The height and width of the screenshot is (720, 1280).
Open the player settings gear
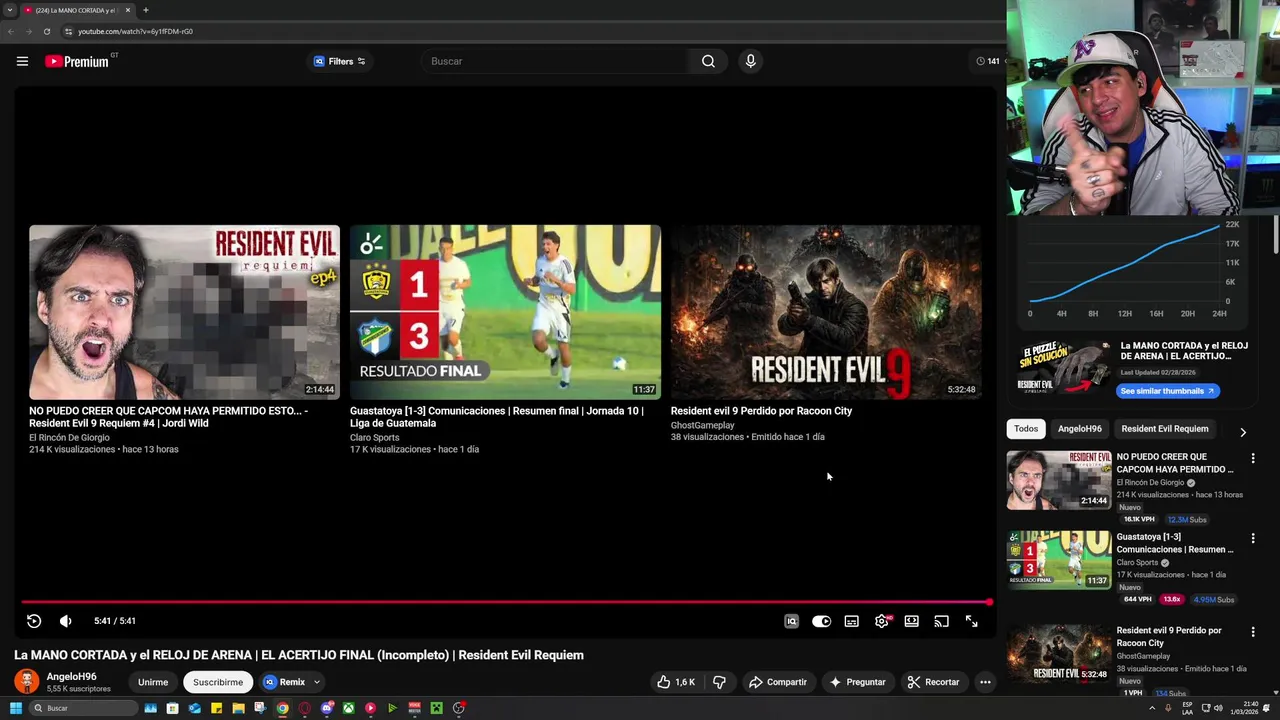pyautogui.click(x=881, y=621)
